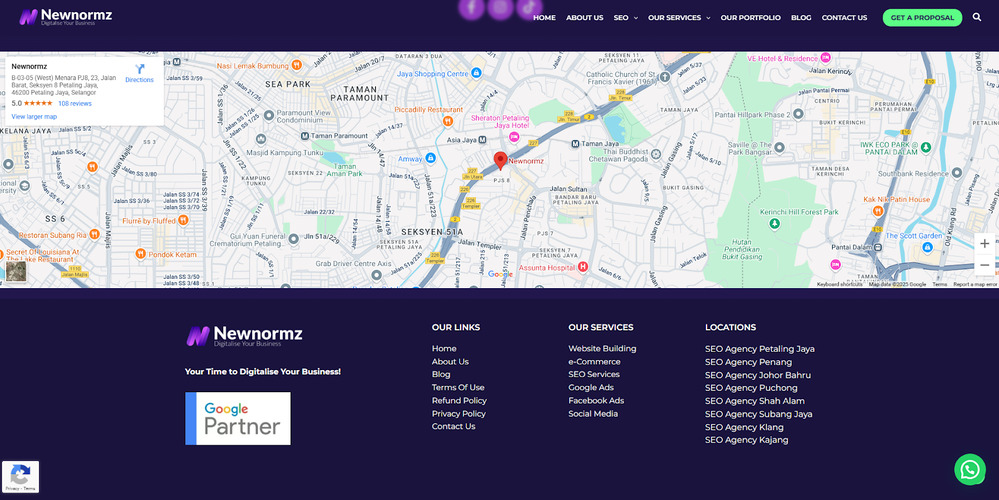Open the search magnifier icon in the header
999x500 pixels.
pyautogui.click(x=977, y=17)
